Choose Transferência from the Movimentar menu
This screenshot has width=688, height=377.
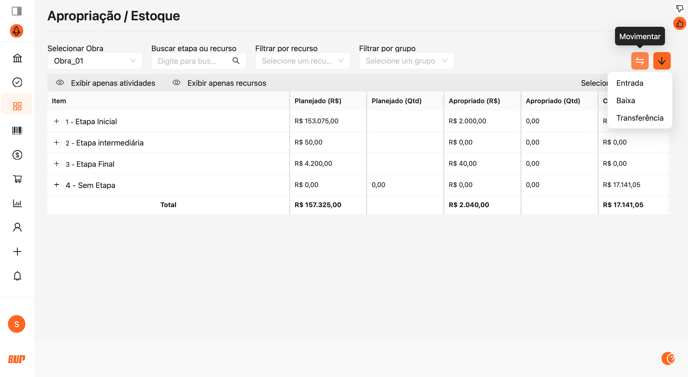click(x=640, y=118)
